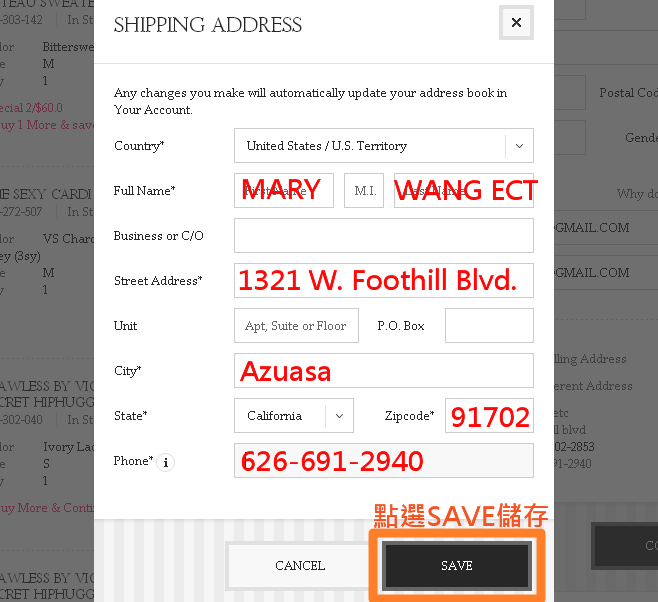Image resolution: width=658 pixels, height=602 pixels.
Task: Select the California state combo box
Action: tap(294, 416)
